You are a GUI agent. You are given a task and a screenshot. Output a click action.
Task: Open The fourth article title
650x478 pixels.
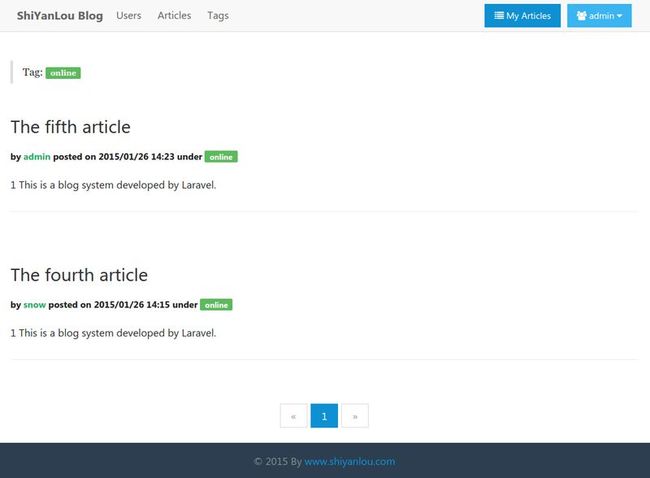click(x=79, y=275)
